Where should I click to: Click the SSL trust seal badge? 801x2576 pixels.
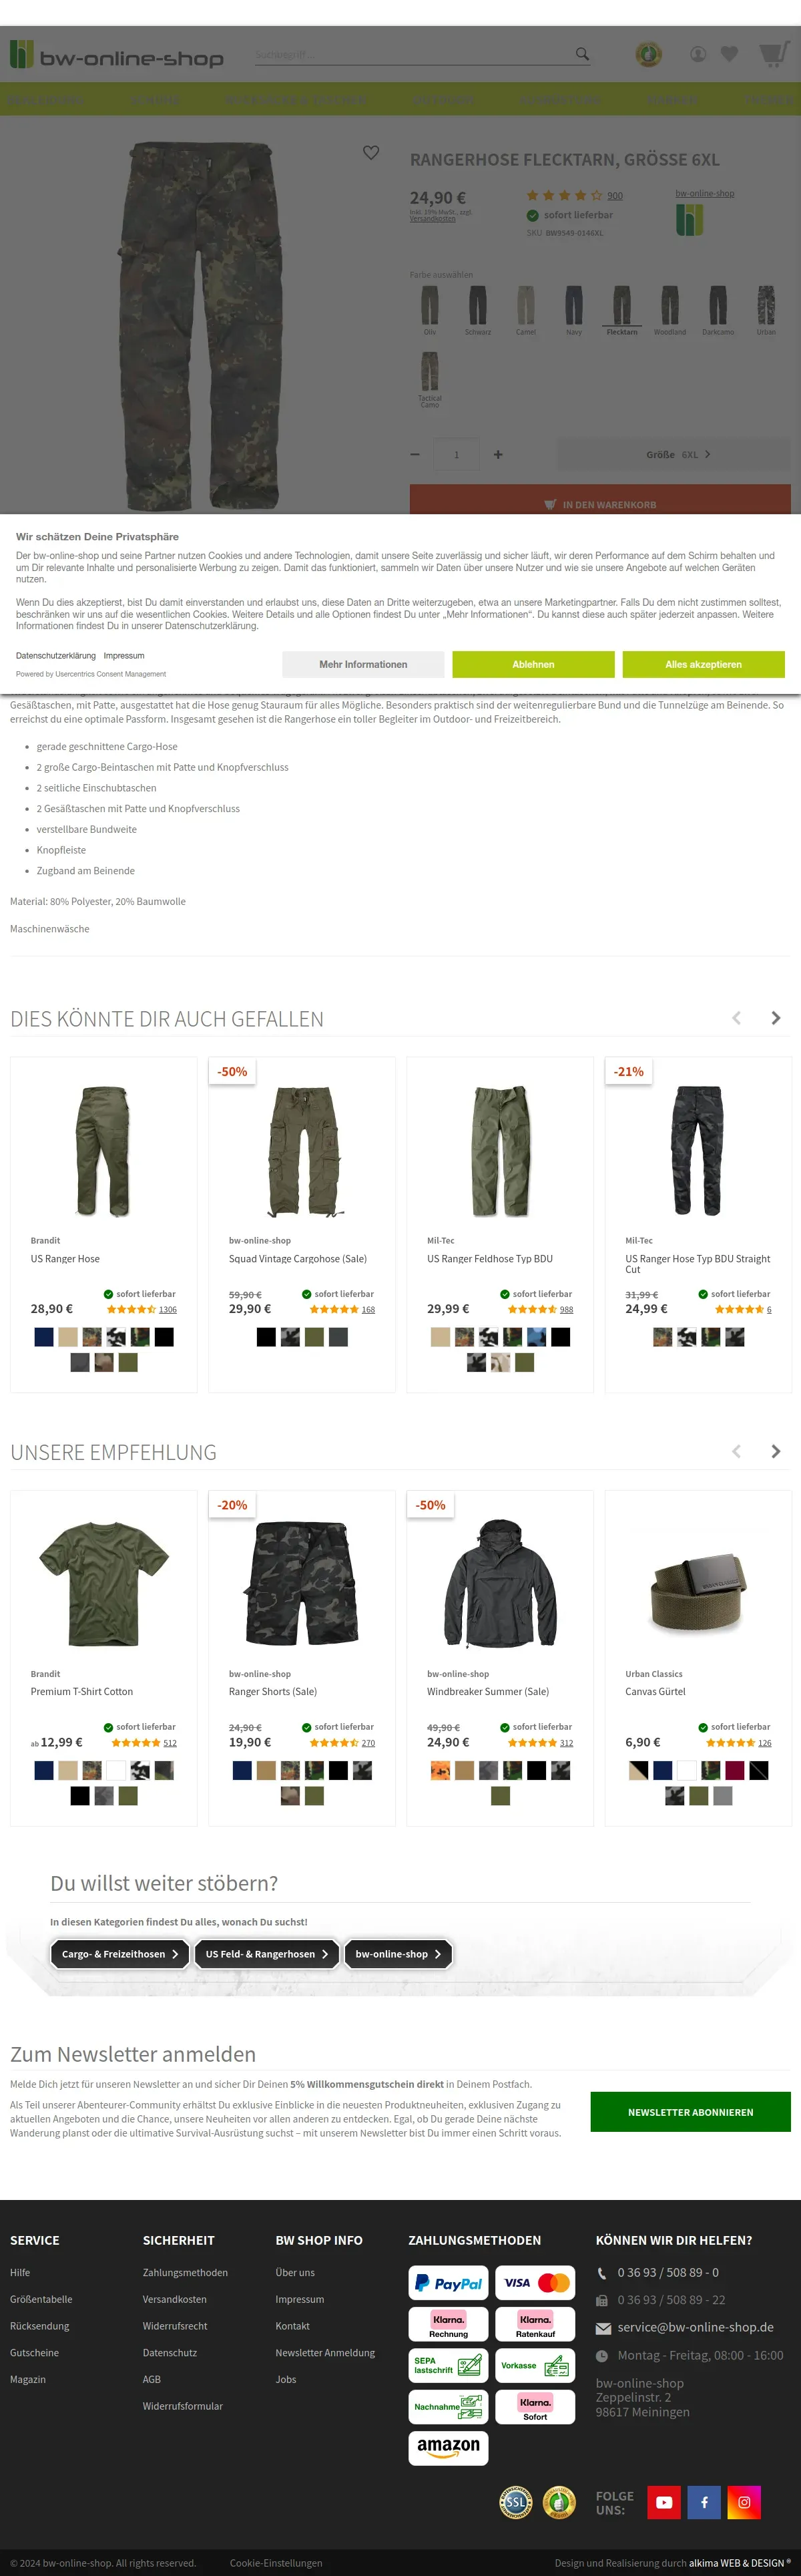click(x=516, y=2502)
